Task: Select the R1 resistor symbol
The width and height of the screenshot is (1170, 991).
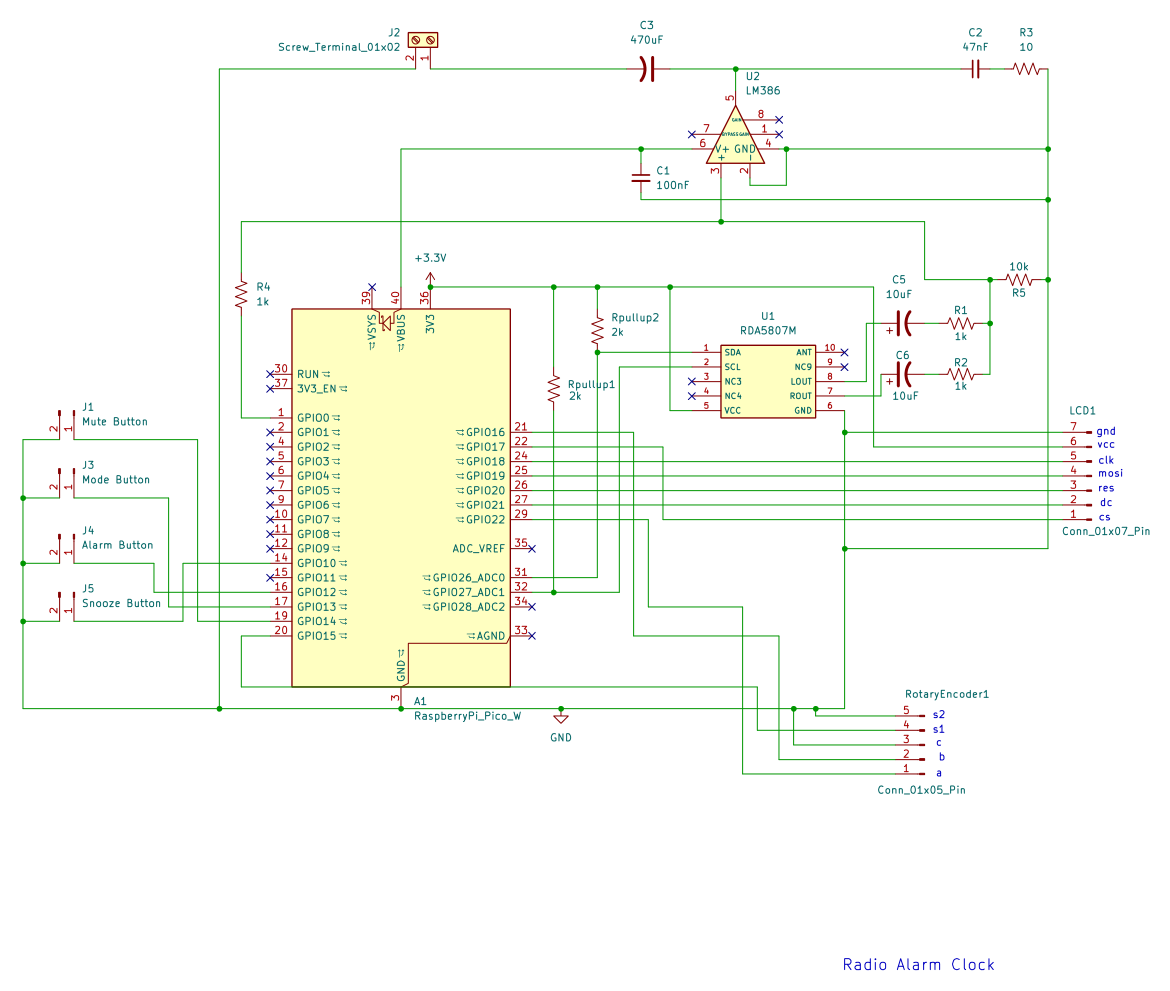Action: [961, 324]
